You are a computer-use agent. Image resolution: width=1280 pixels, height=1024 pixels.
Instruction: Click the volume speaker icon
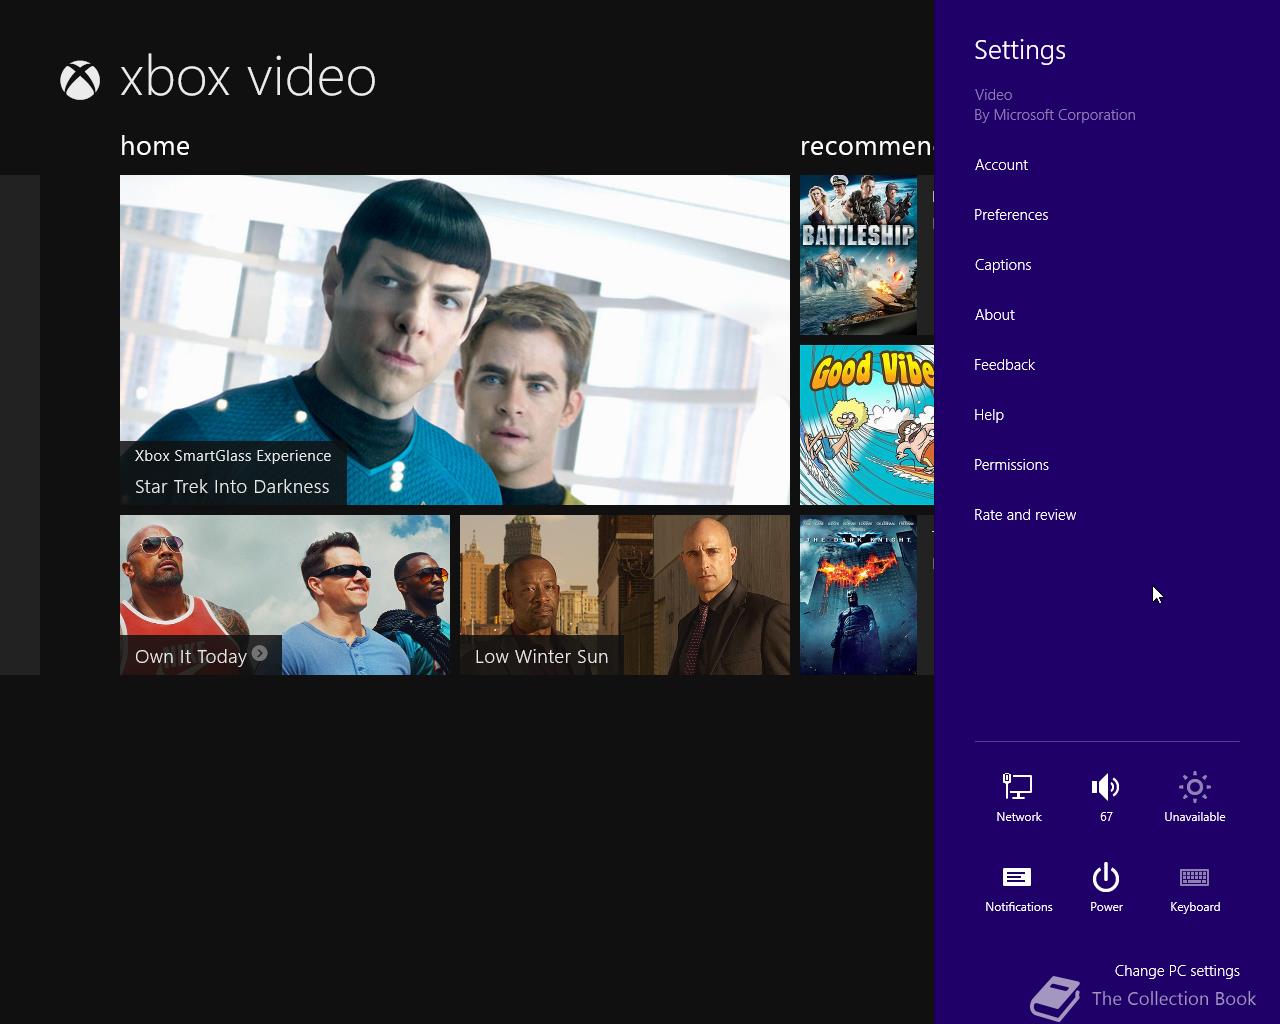[x=1105, y=787]
